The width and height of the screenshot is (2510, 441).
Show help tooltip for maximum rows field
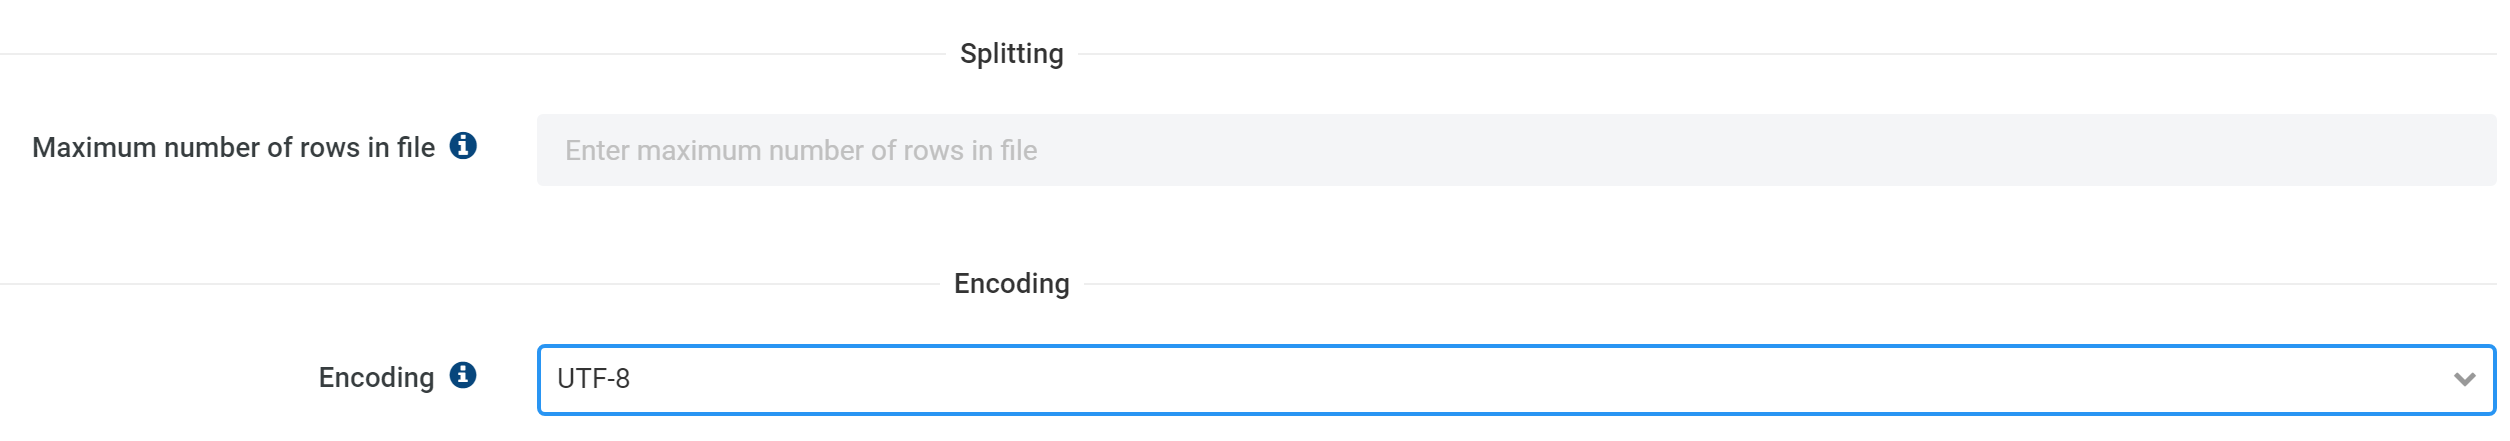click(462, 146)
